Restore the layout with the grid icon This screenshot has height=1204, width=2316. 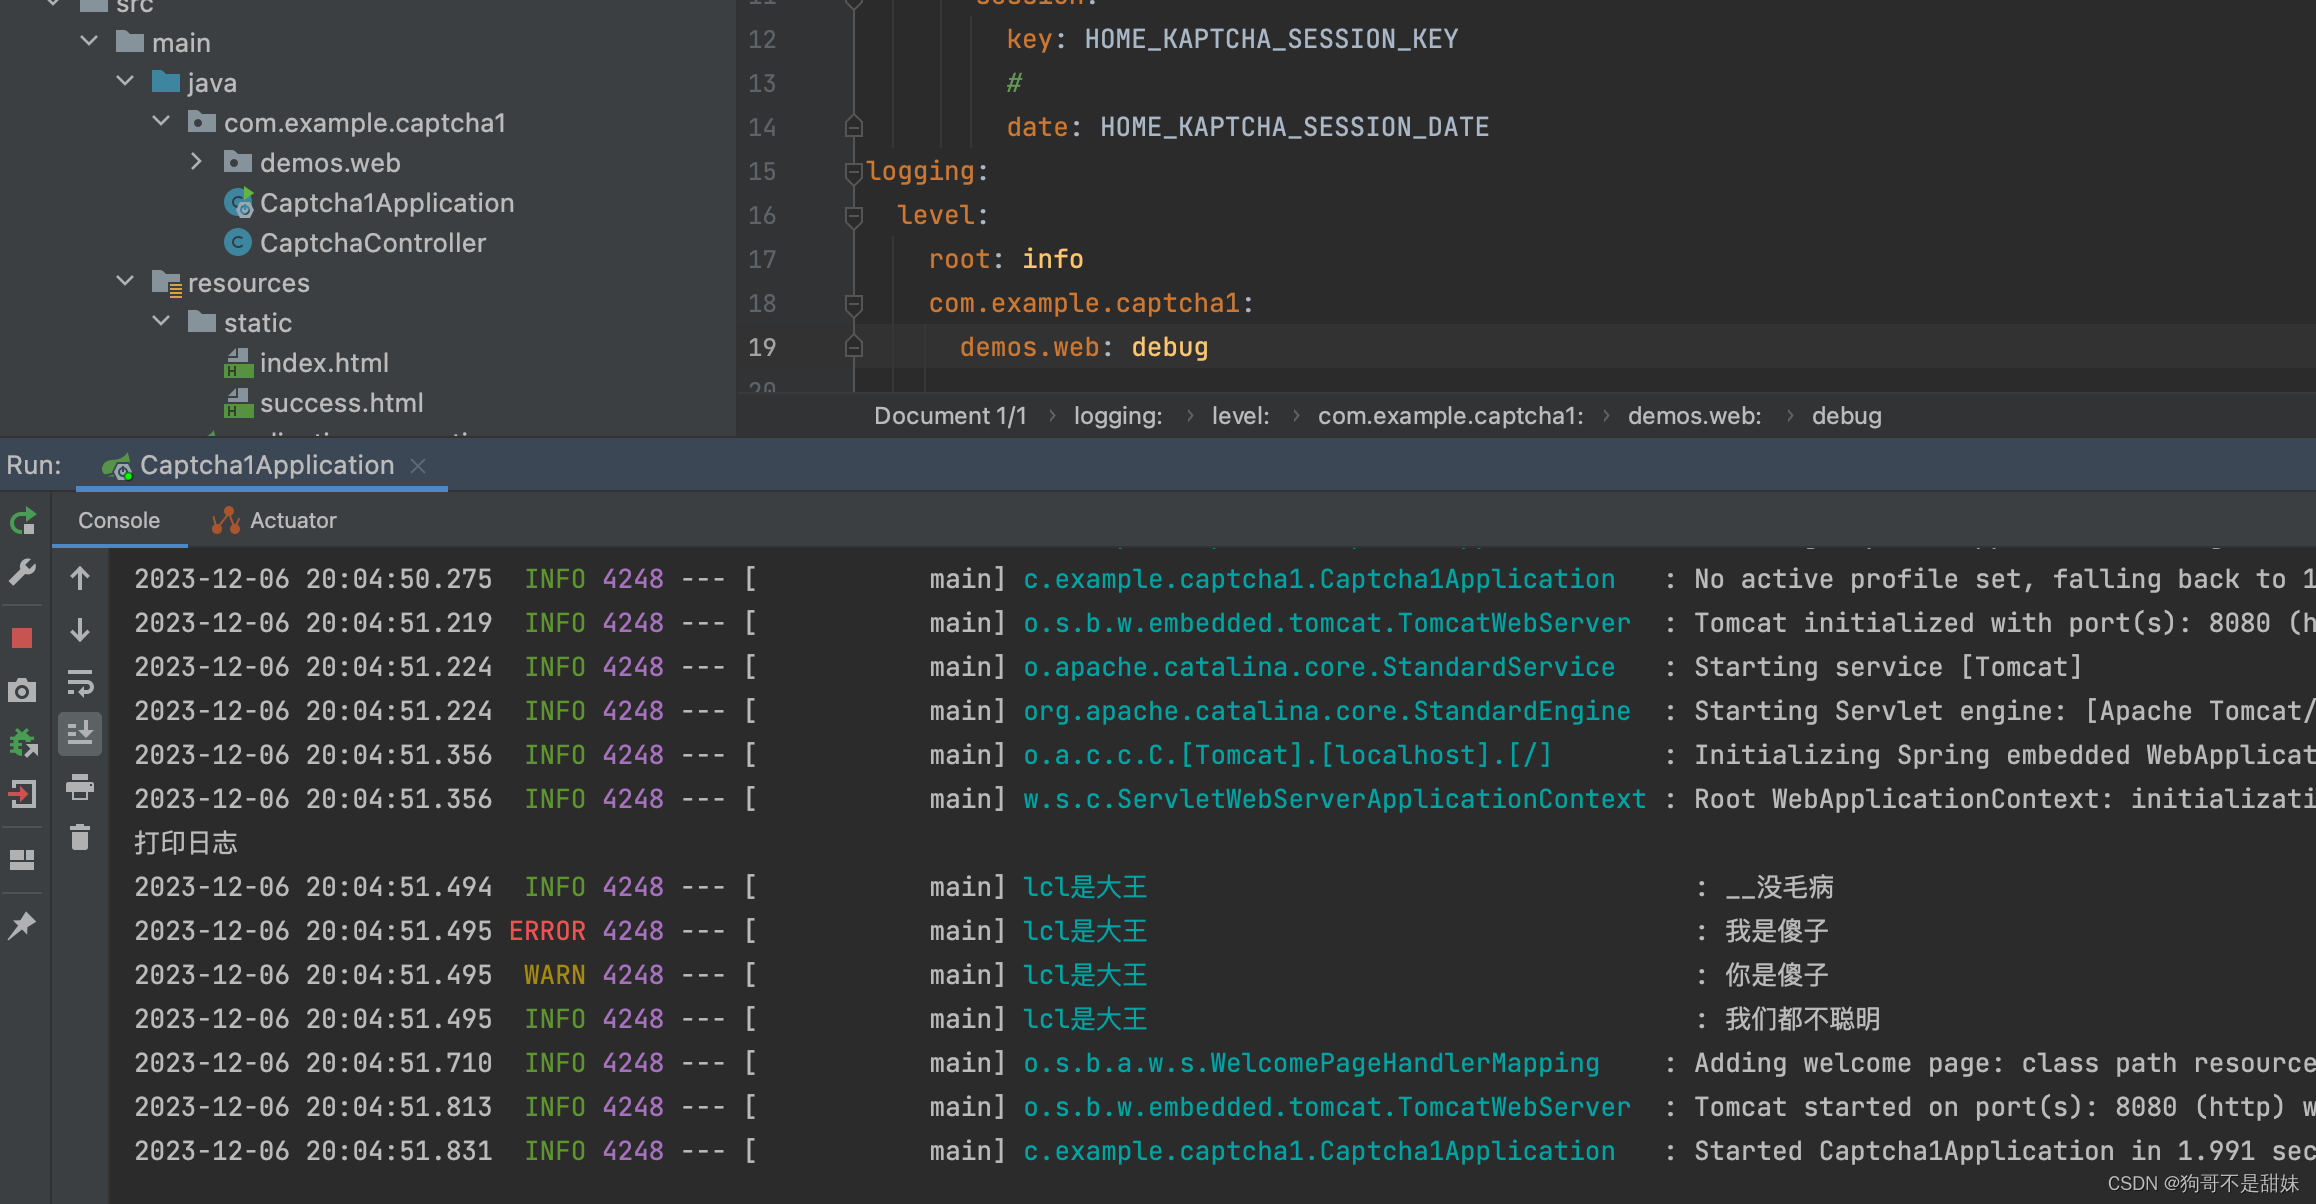22,860
